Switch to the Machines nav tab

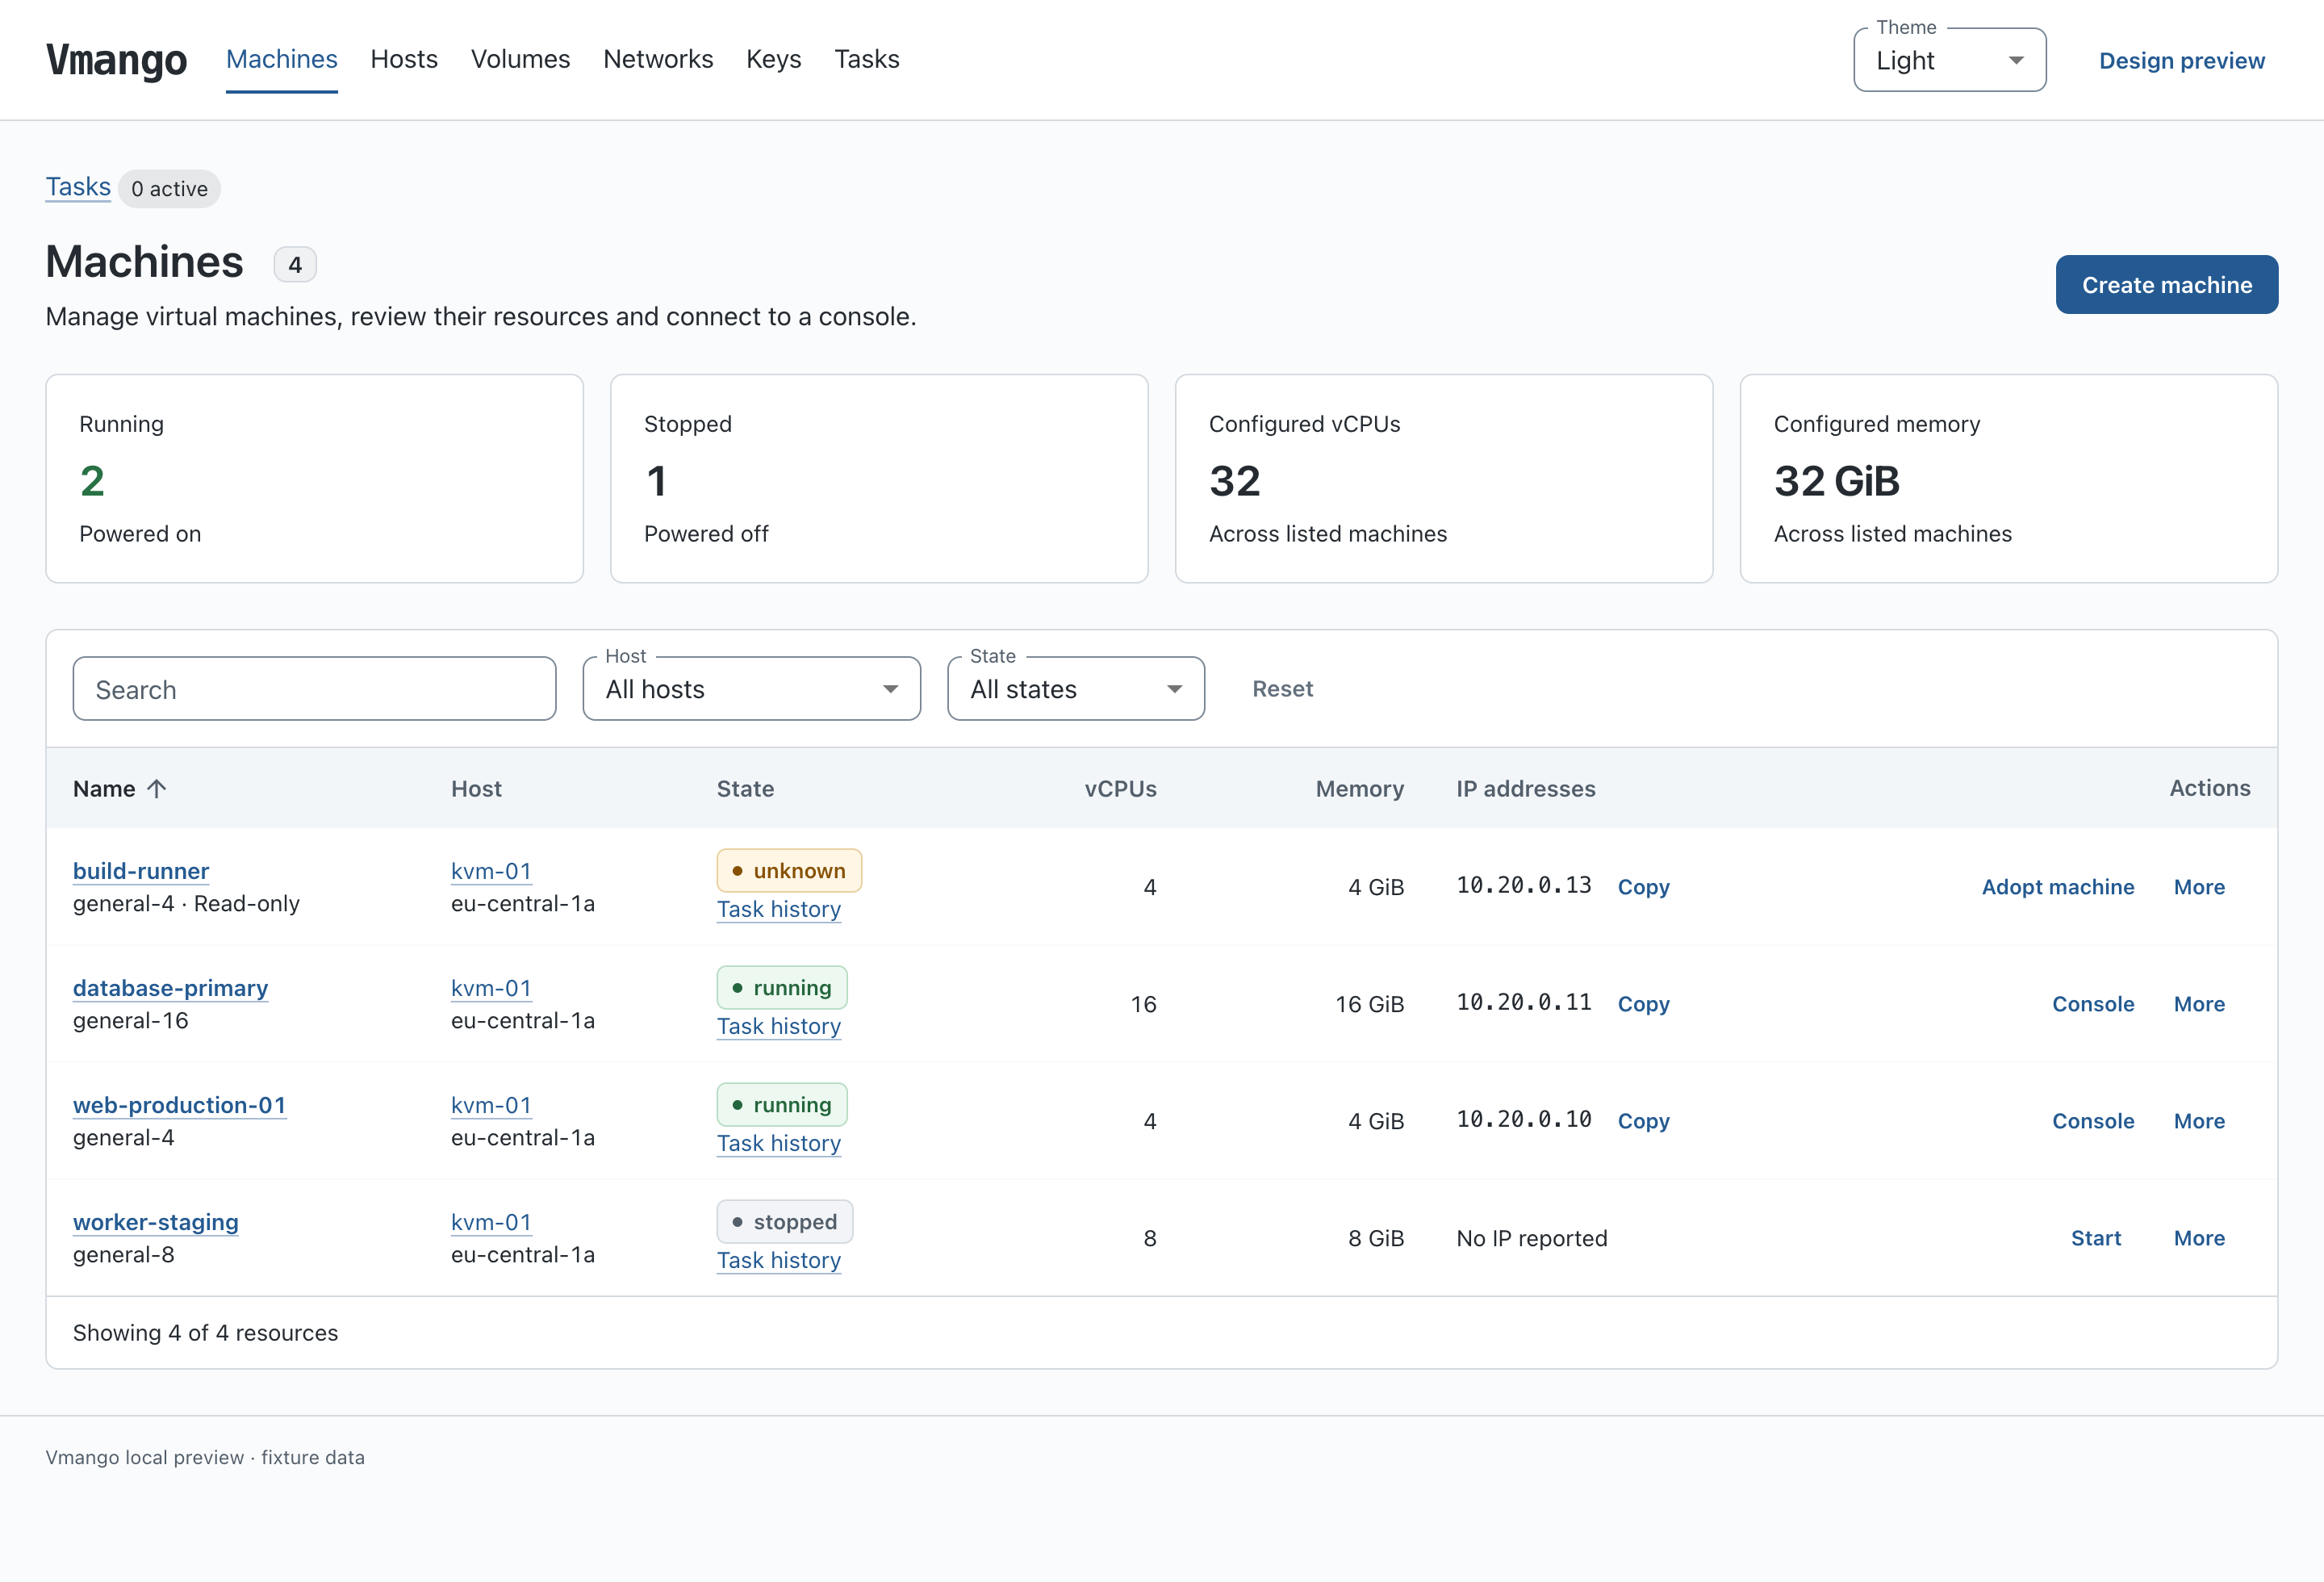coord(282,59)
